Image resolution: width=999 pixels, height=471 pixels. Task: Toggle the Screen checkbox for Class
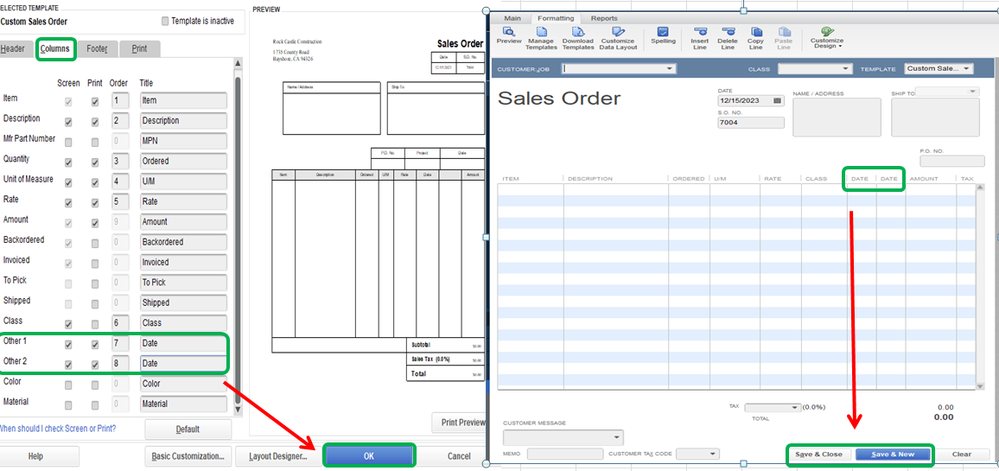pos(69,324)
